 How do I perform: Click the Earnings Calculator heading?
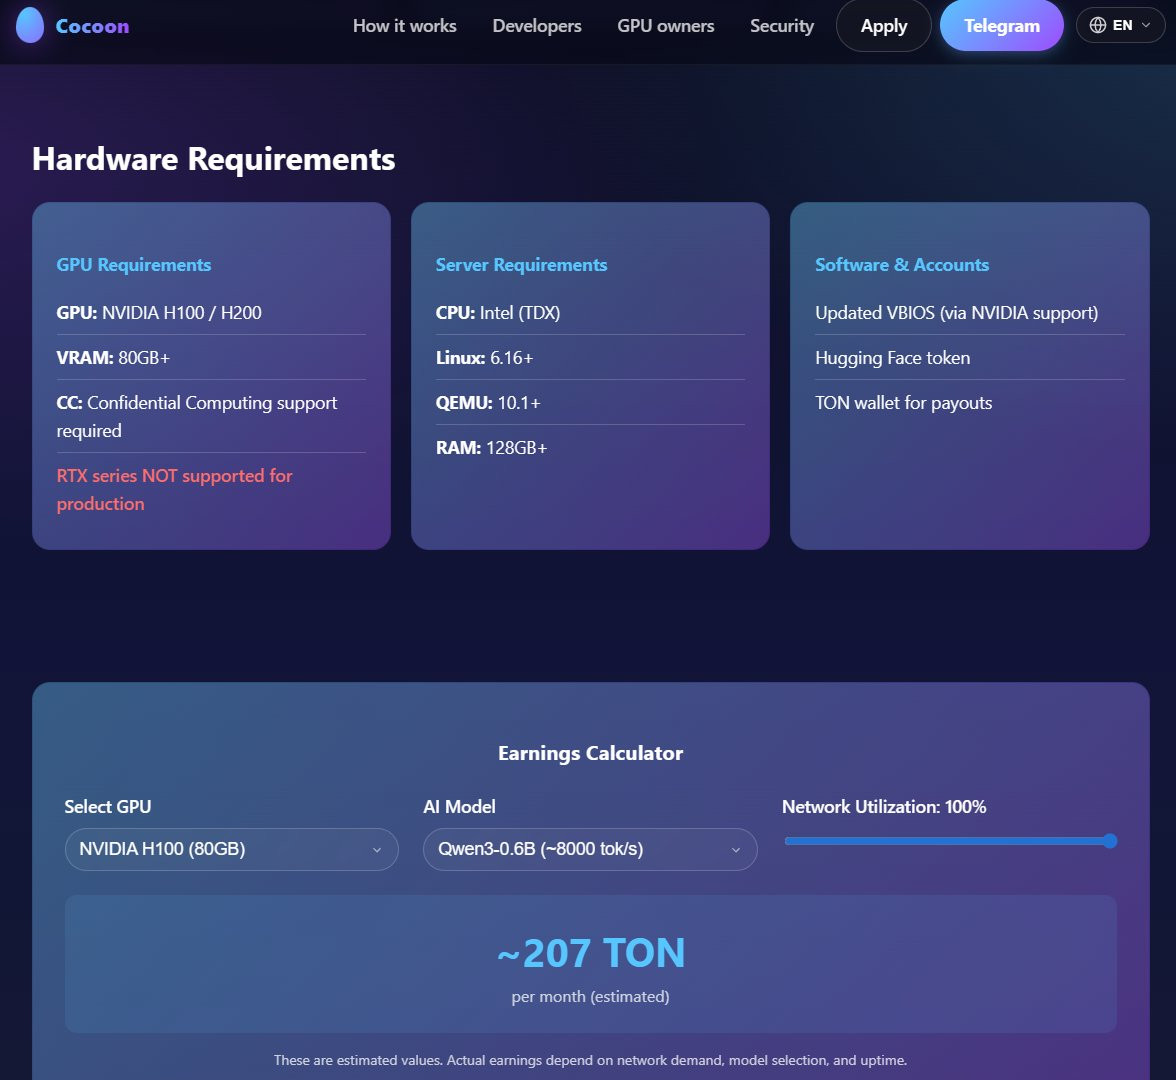590,753
